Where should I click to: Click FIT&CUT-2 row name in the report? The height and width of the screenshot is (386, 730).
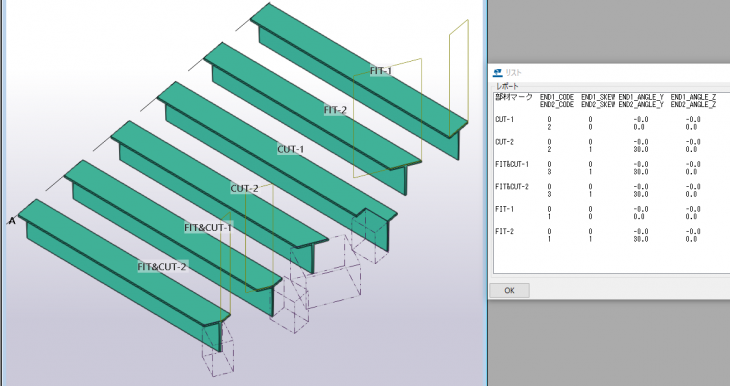(512, 187)
